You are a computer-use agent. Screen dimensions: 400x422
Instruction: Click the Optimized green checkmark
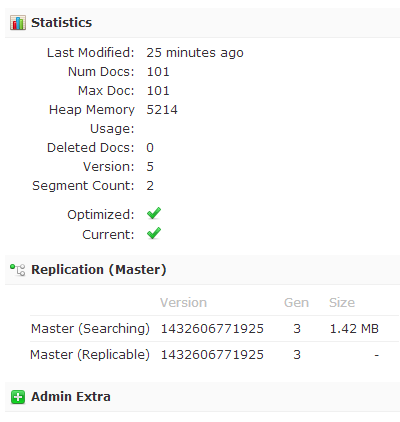coord(154,214)
